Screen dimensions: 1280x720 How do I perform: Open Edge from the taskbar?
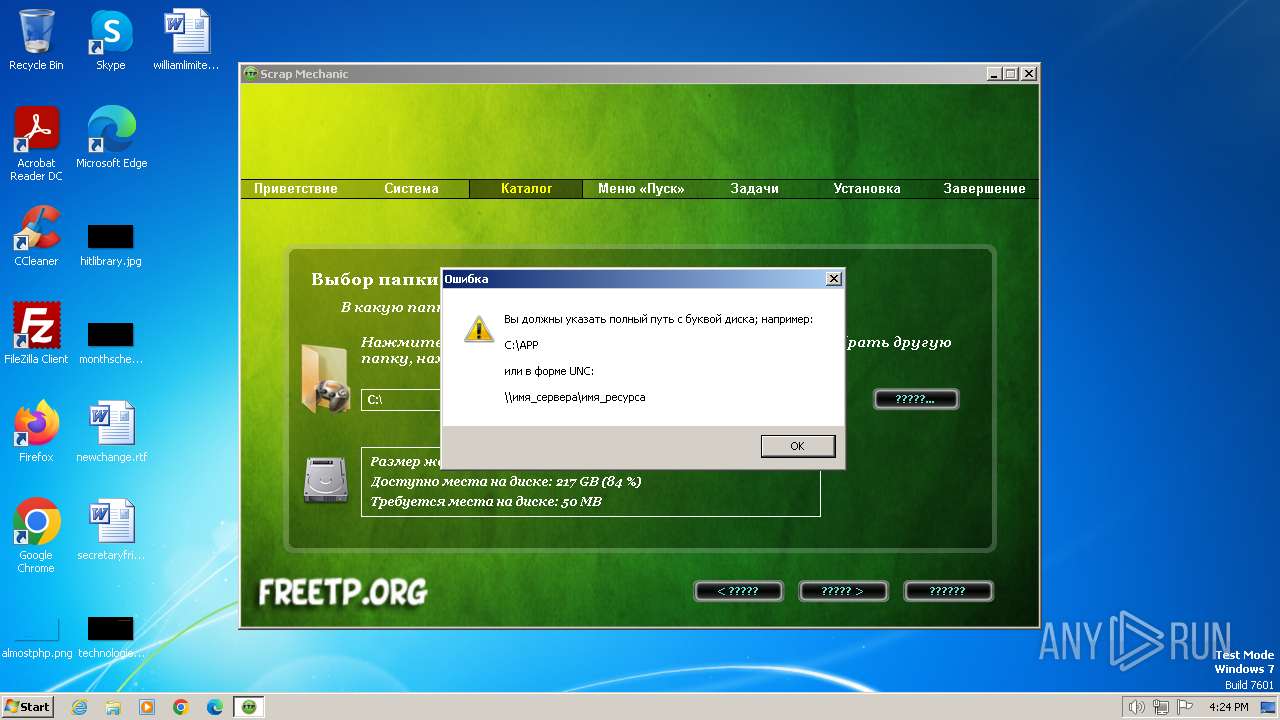214,706
